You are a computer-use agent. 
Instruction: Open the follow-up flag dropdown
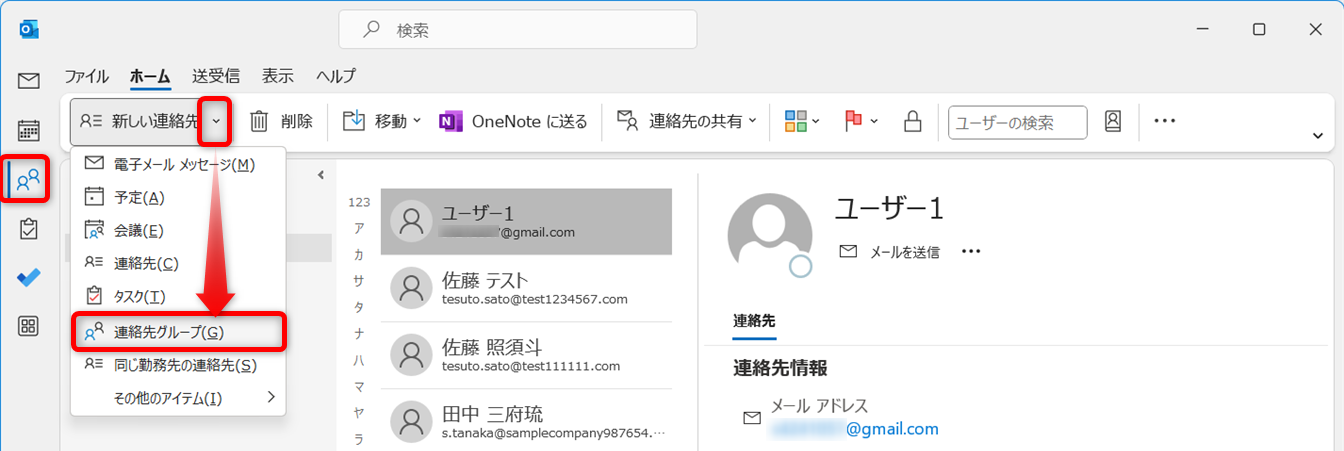click(x=860, y=121)
